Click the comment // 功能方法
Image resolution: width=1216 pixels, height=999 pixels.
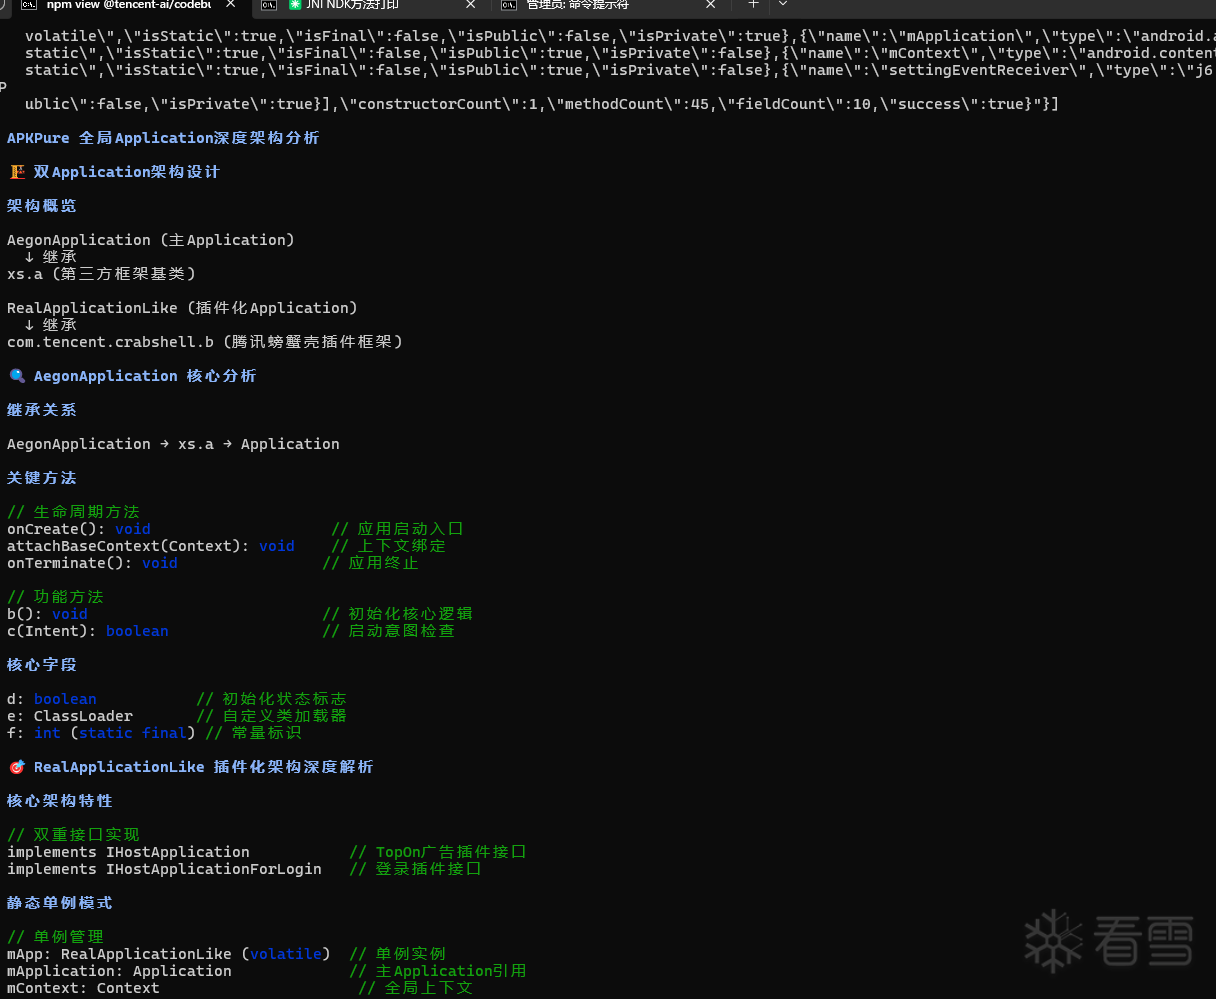[x=55, y=597]
